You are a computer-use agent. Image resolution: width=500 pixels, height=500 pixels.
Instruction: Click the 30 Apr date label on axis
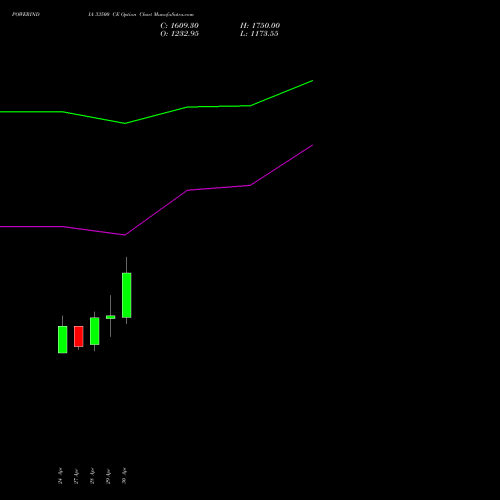click(124, 476)
